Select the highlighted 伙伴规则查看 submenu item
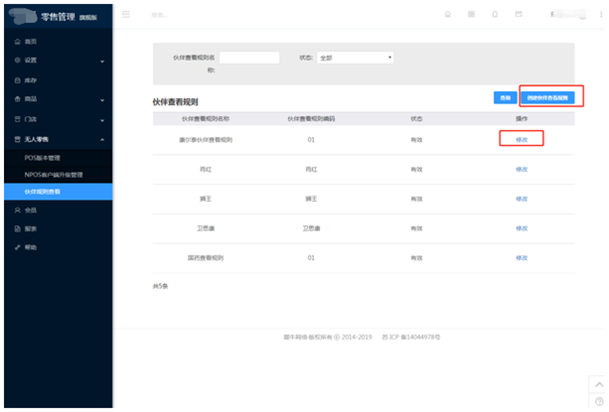 58,192
